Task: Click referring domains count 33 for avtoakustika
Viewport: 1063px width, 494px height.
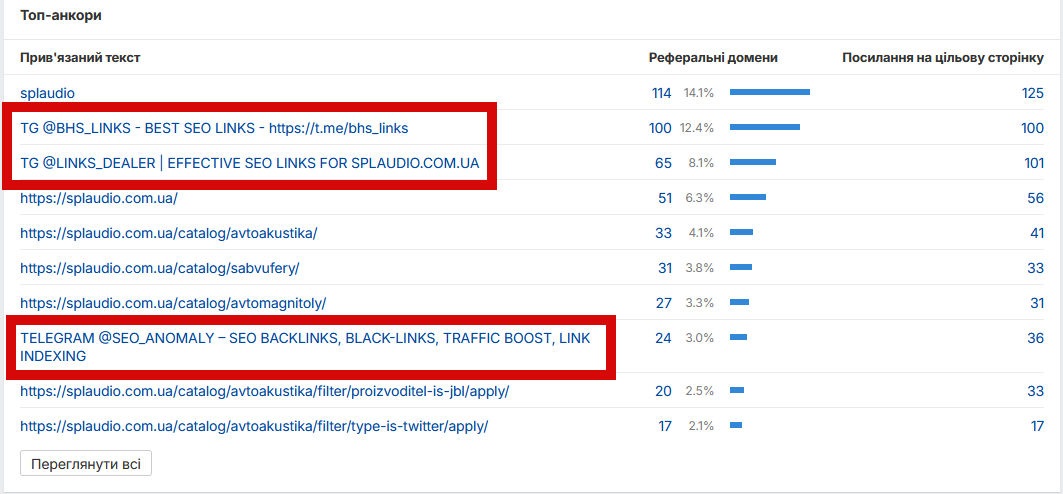Action: pos(664,233)
